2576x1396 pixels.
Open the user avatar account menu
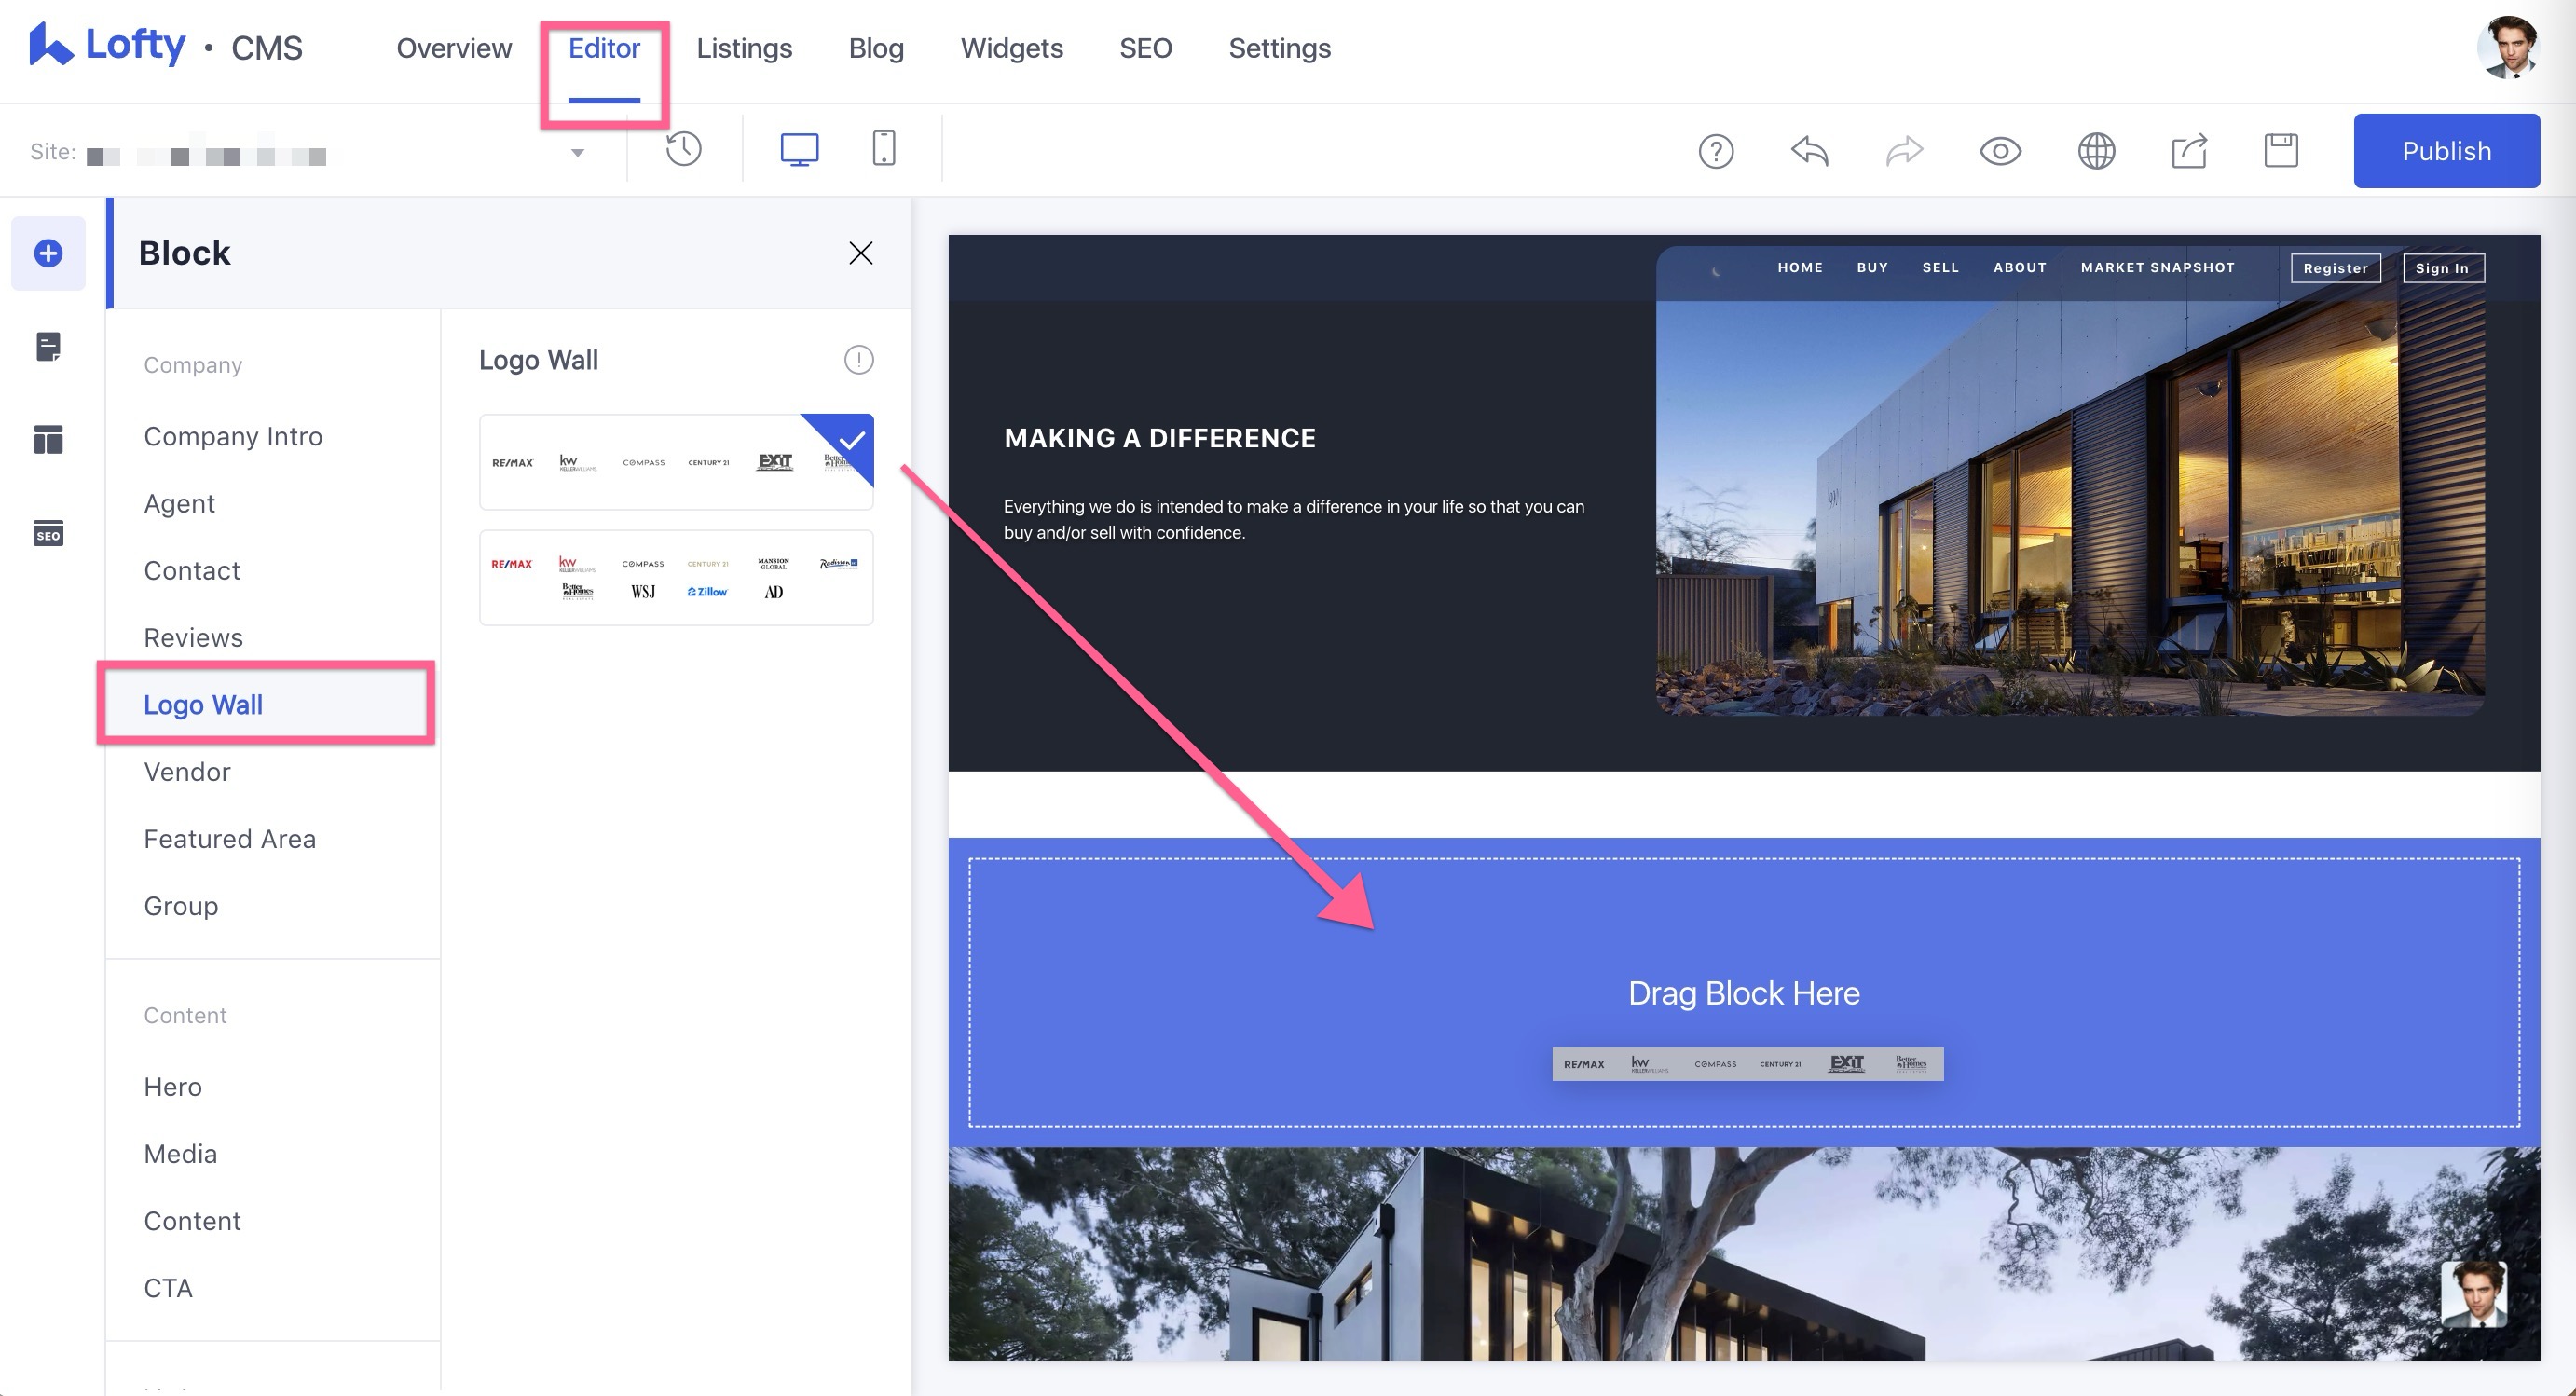pos(2507,48)
